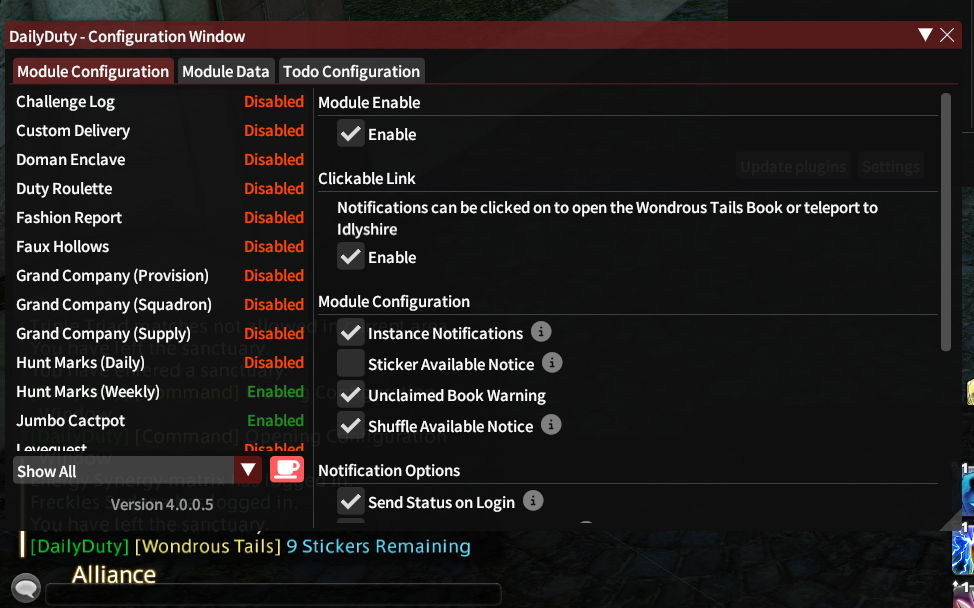Open the red Ko-fi coffee cup icon
The width and height of the screenshot is (974, 608).
pos(287,470)
